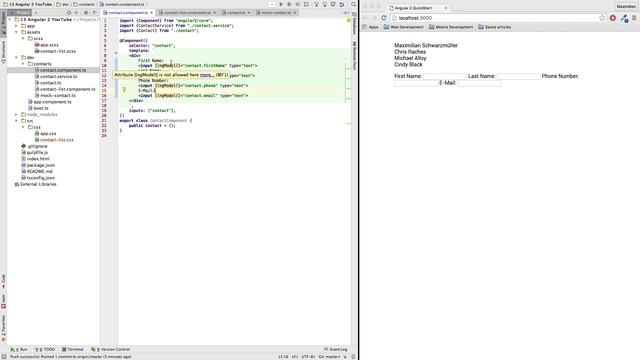Click the E-Mail input field
640x360 pixels.
point(479,83)
